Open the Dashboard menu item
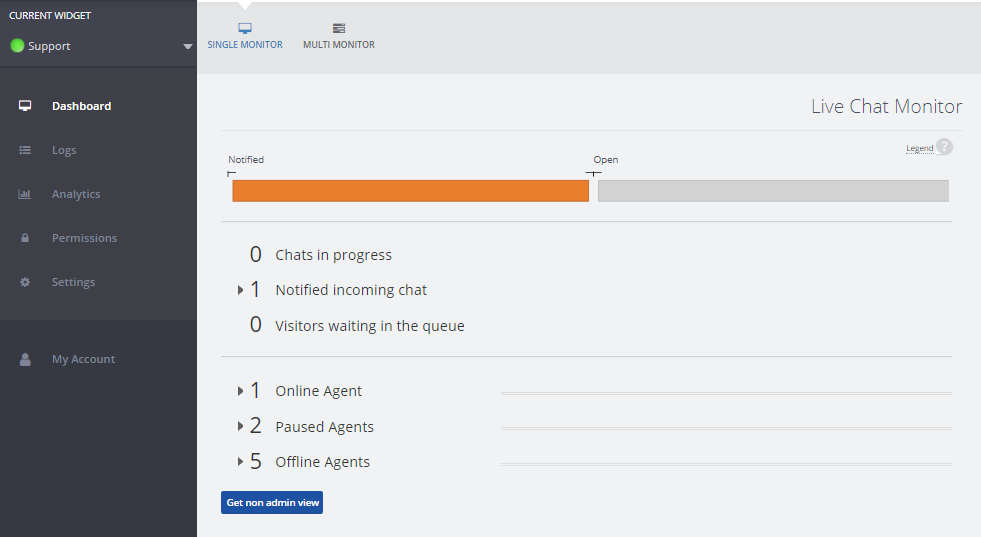Image resolution: width=981 pixels, height=537 pixels. 81,106
